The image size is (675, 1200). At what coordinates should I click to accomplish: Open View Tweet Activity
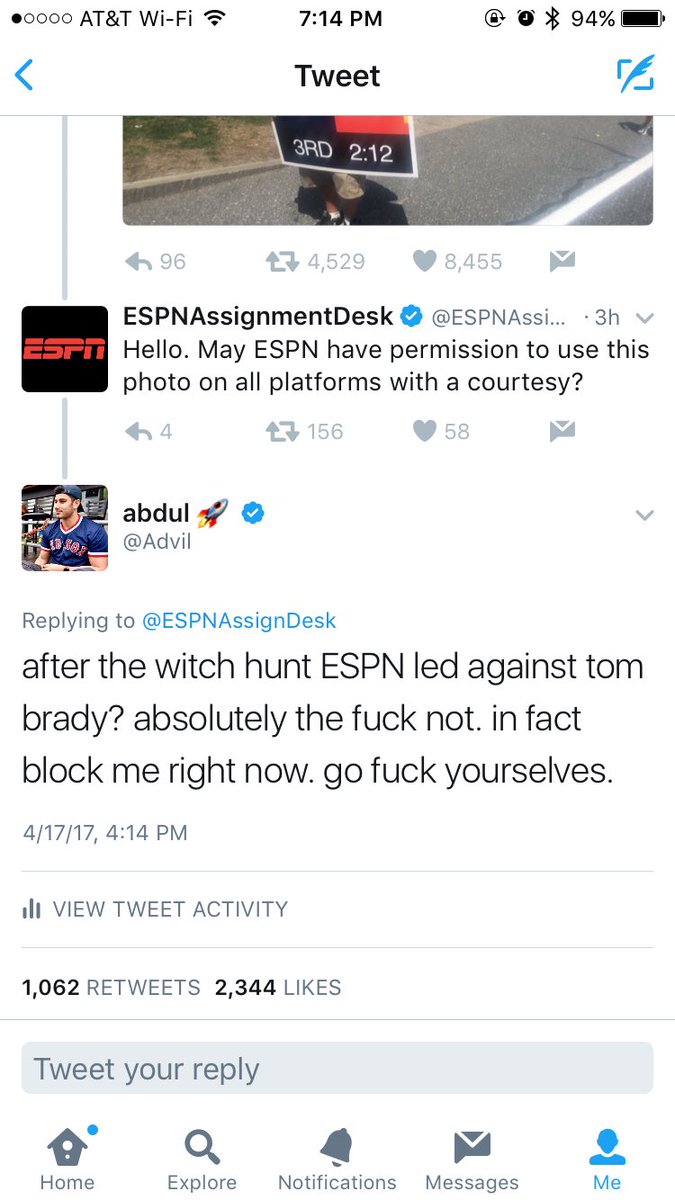(155, 909)
